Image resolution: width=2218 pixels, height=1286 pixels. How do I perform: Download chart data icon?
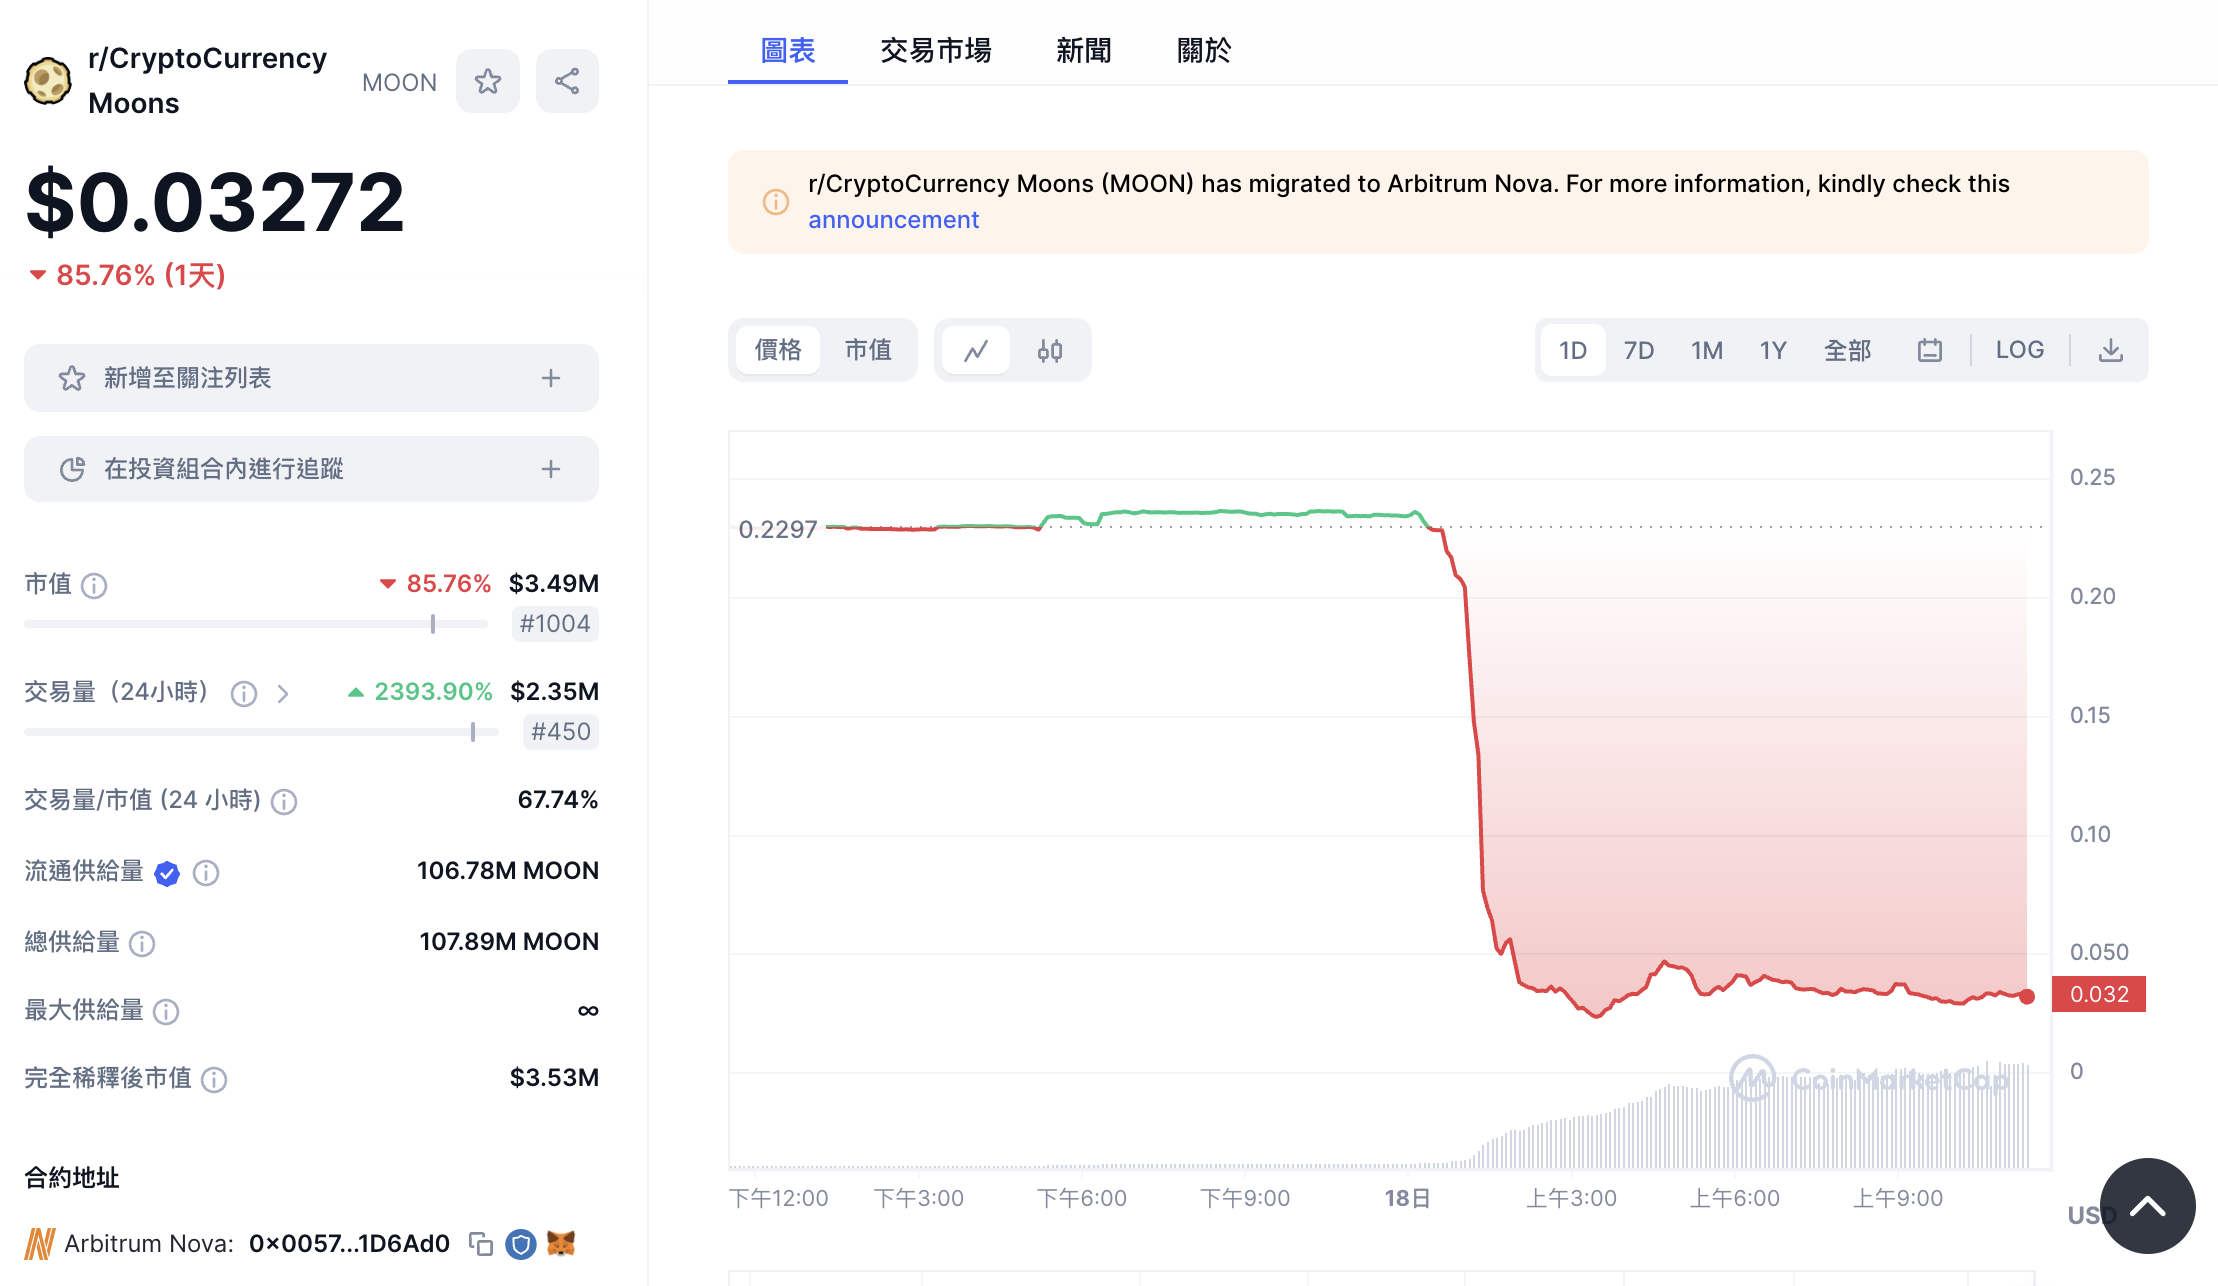click(2111, 350)
